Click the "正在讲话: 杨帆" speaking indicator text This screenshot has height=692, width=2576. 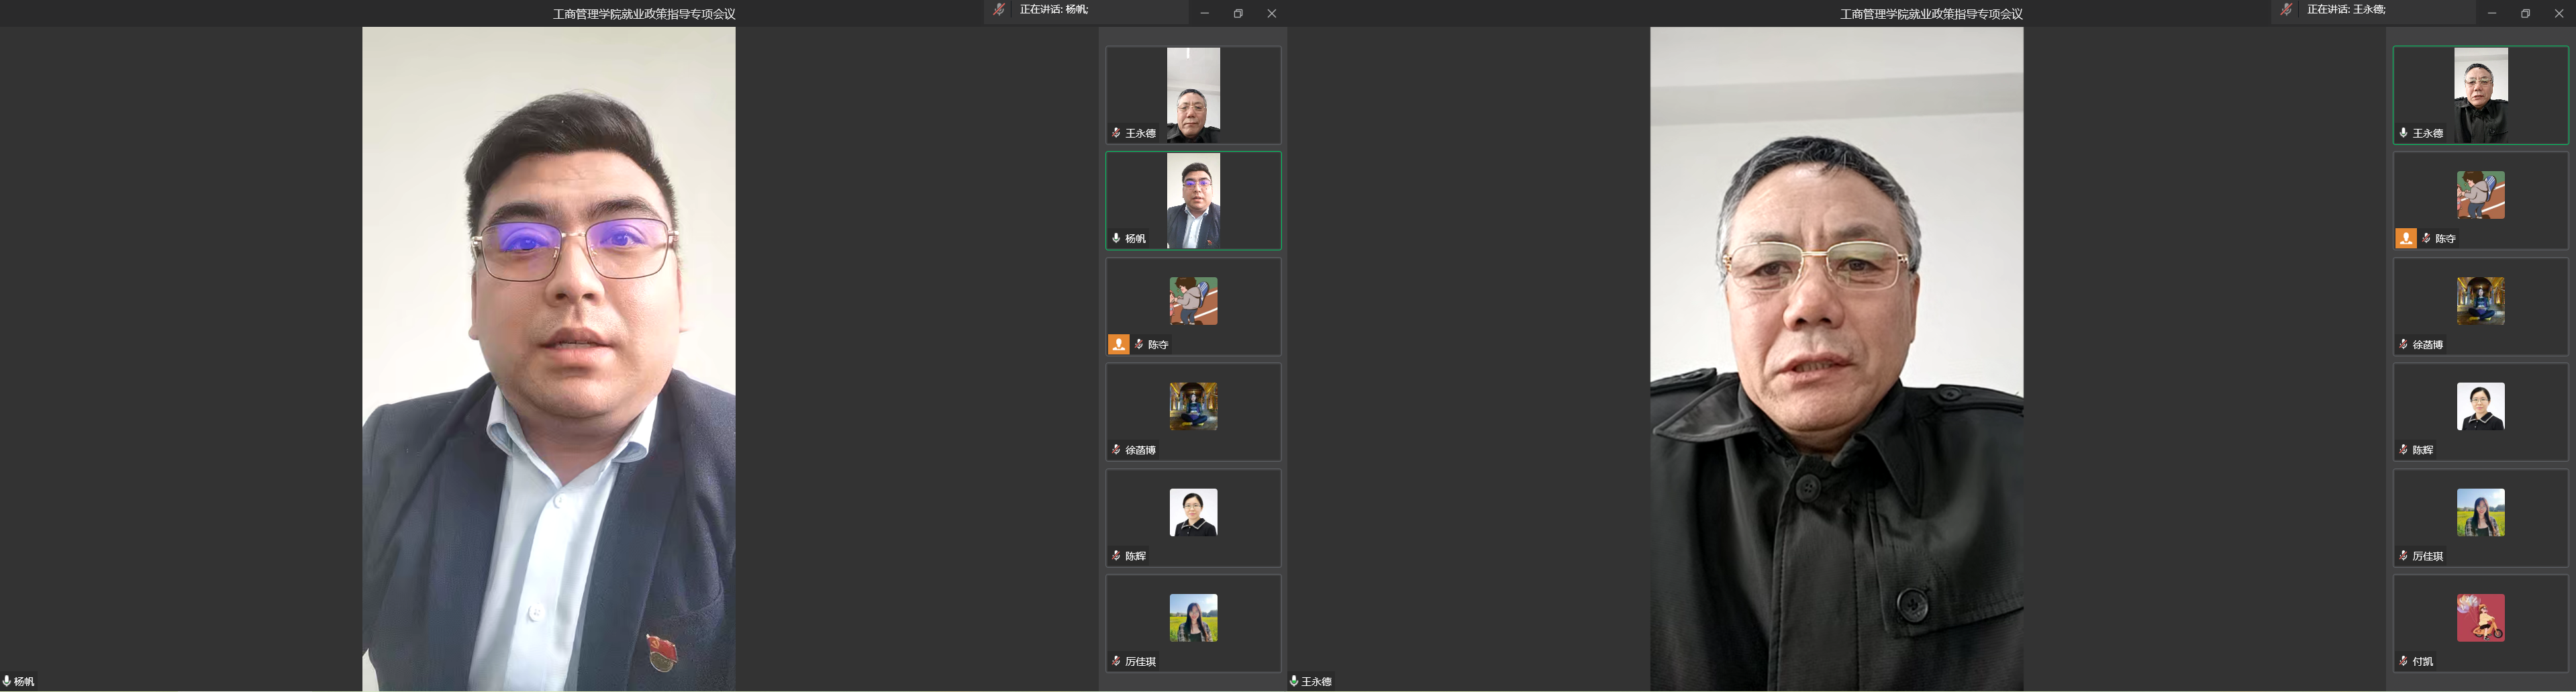pos(1054,9)
